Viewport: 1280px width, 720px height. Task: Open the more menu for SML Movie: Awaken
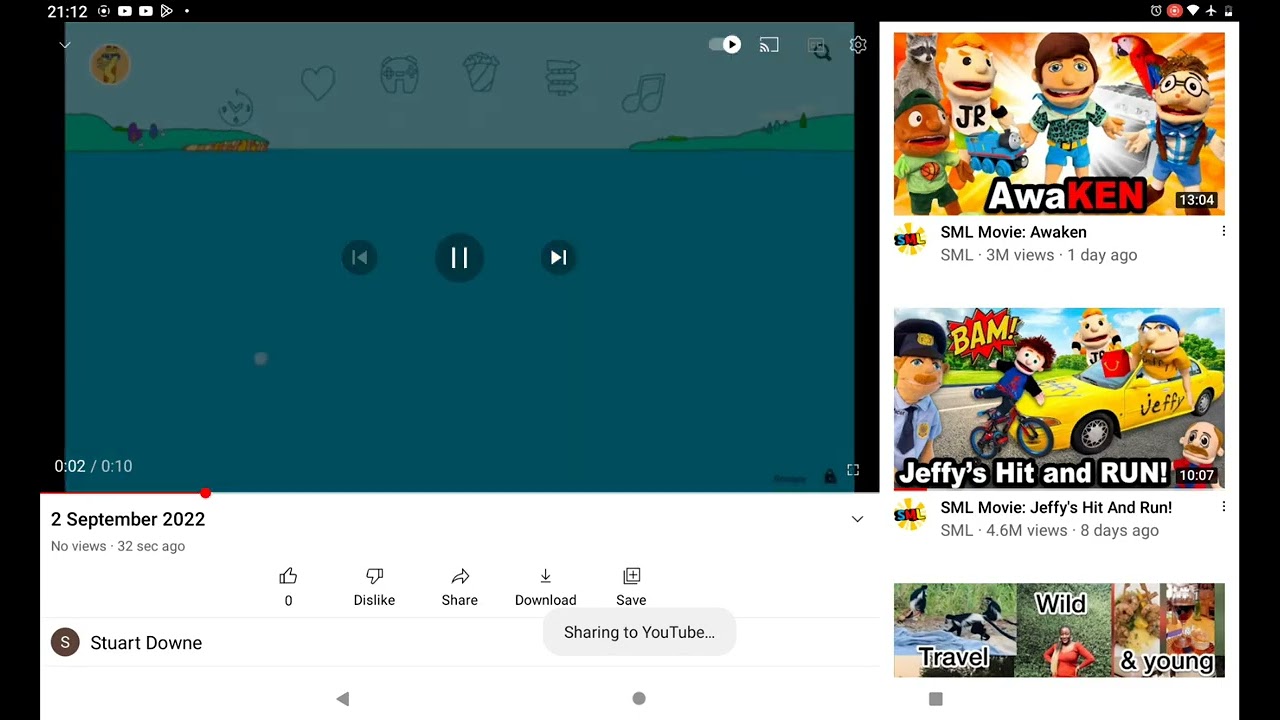tap(1223, 231)
